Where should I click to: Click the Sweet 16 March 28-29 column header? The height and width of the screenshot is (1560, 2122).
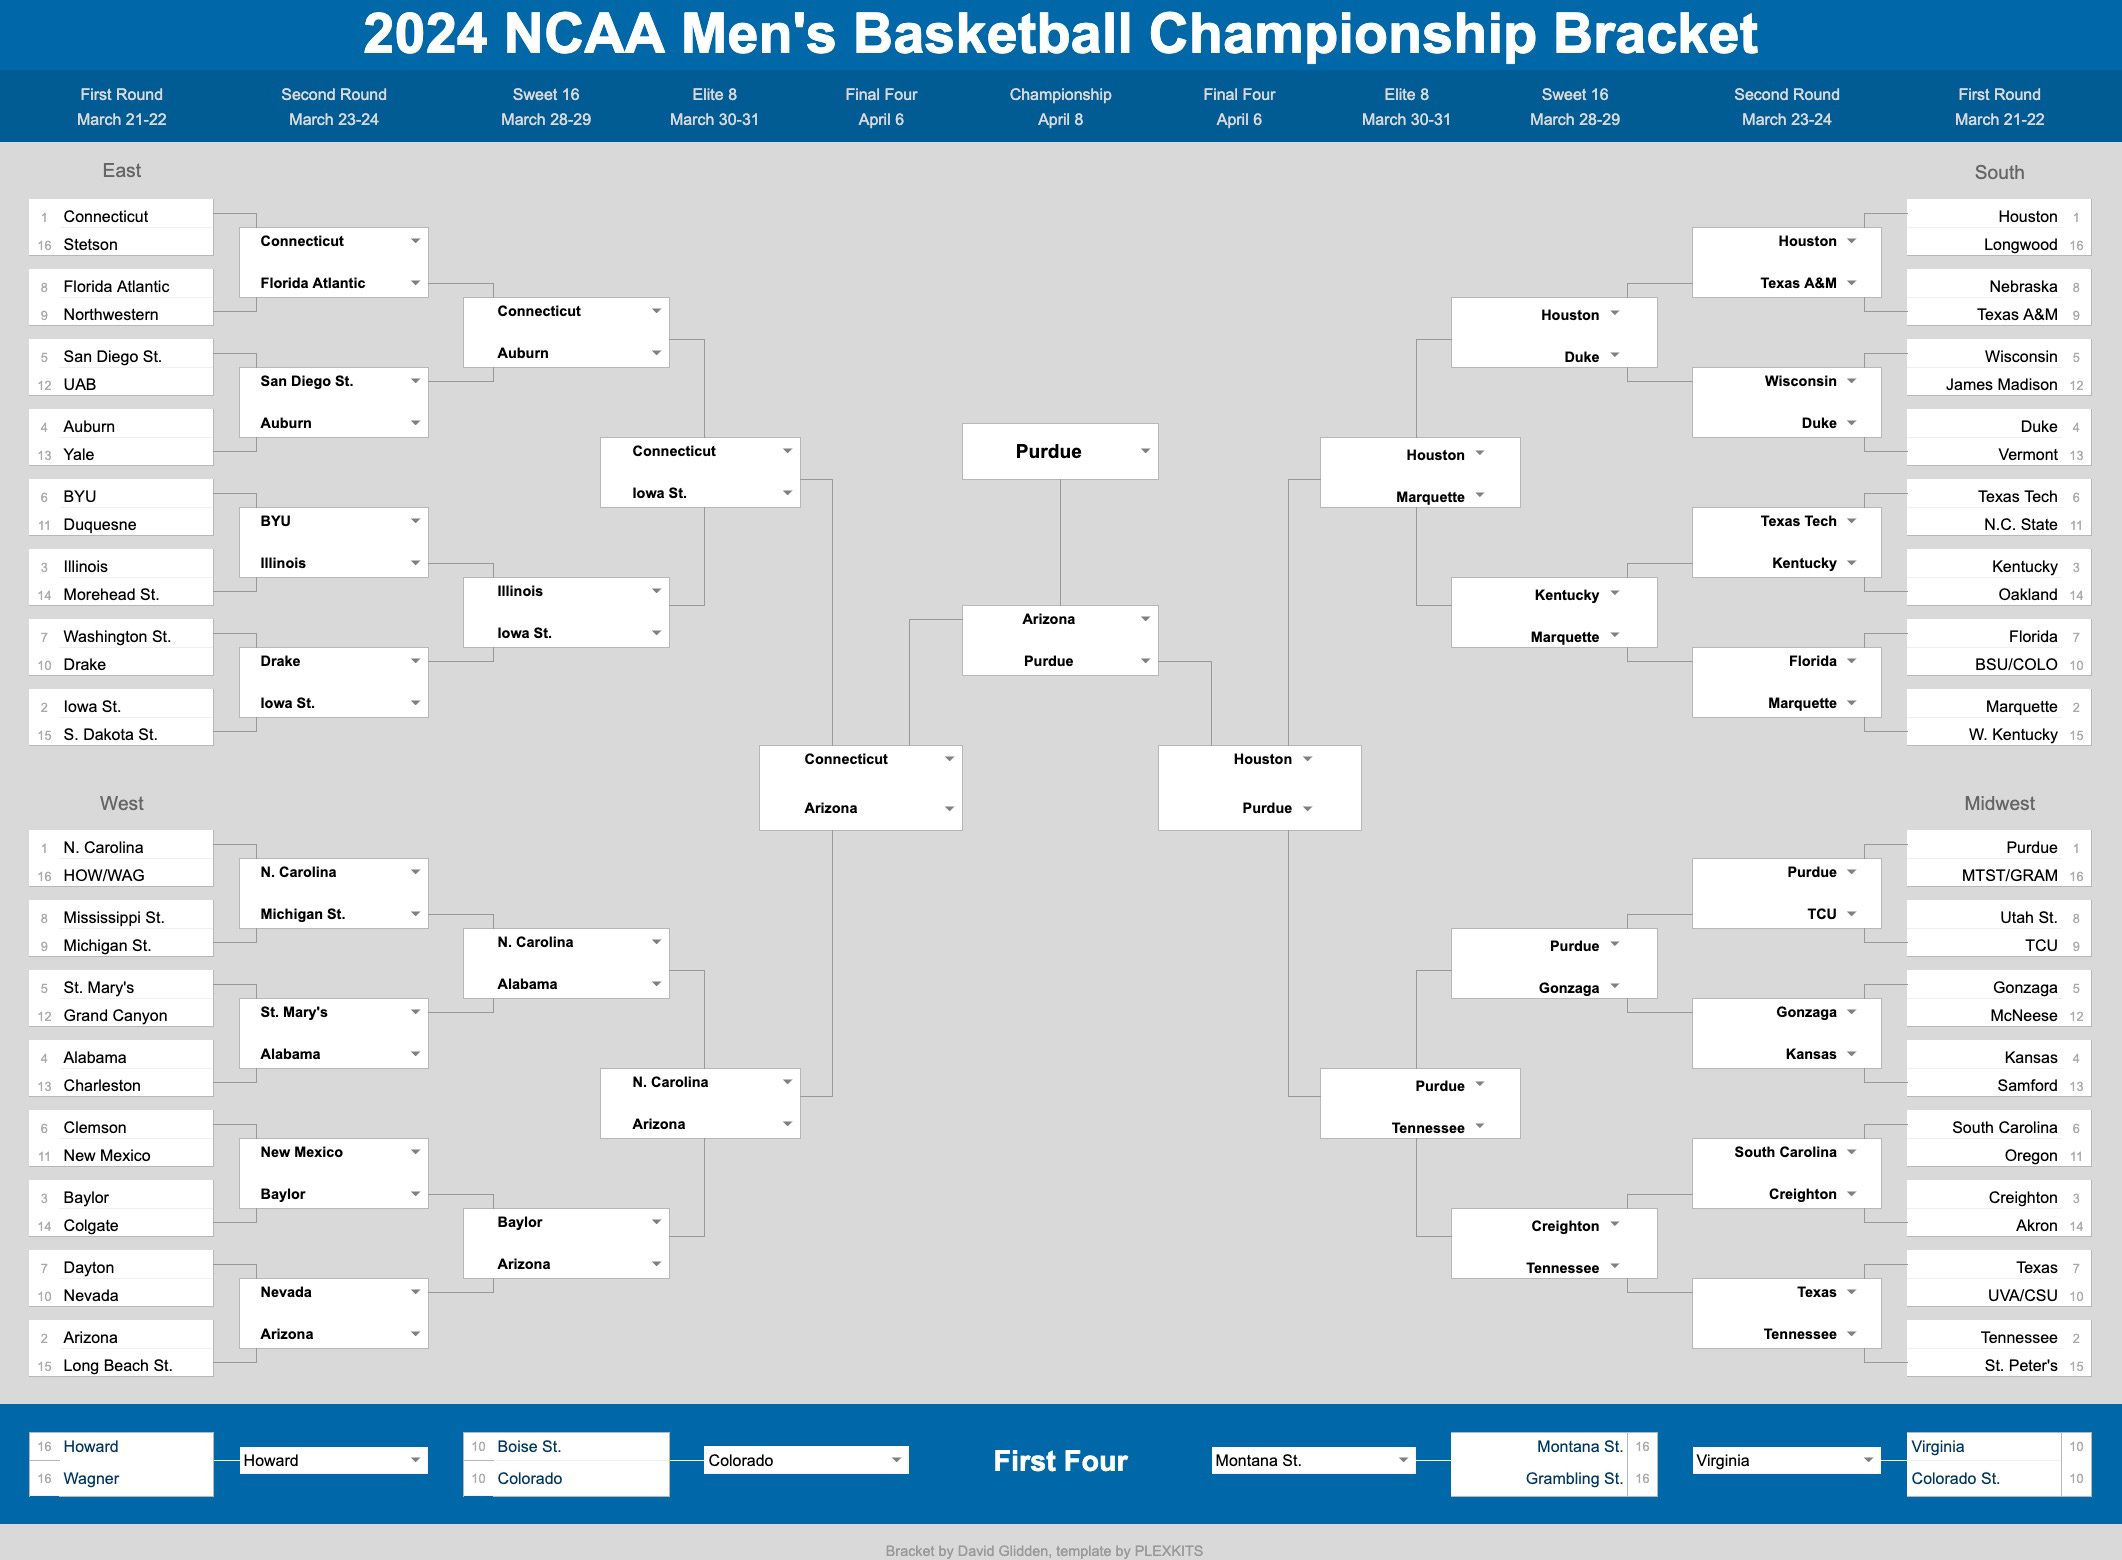(545, 106)
